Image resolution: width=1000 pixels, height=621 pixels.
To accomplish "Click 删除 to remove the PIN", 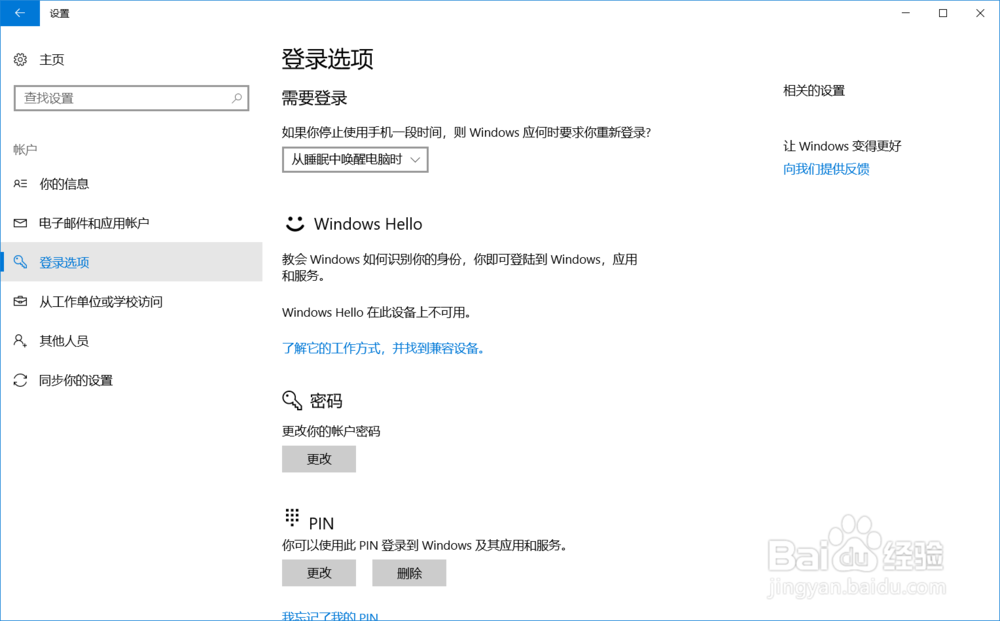I will pos(409,573).
